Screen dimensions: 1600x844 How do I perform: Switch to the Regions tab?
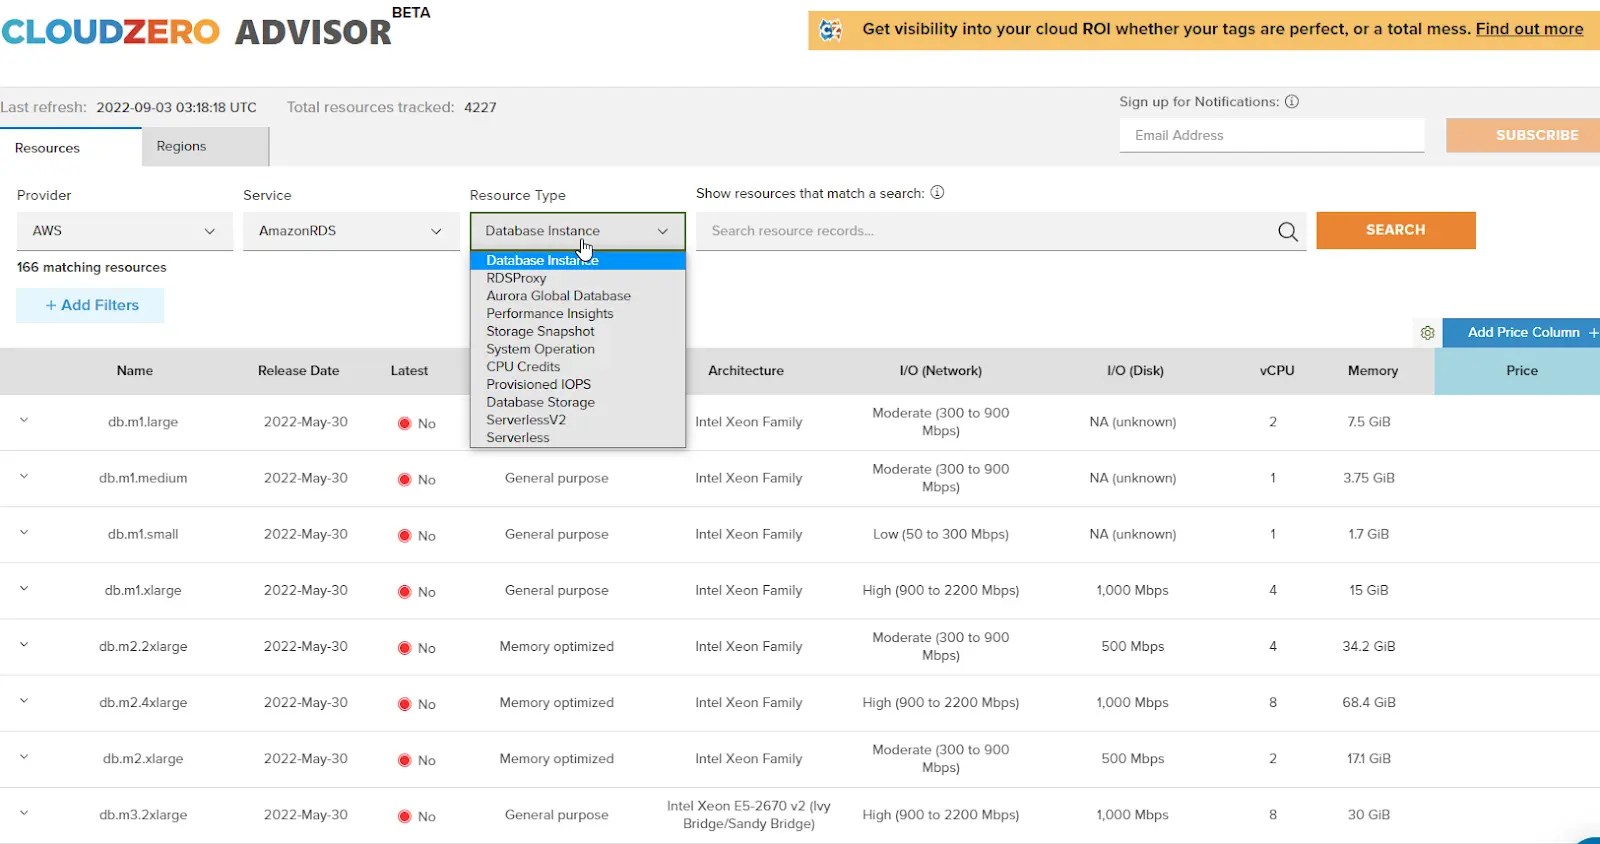tap(205, 146)
